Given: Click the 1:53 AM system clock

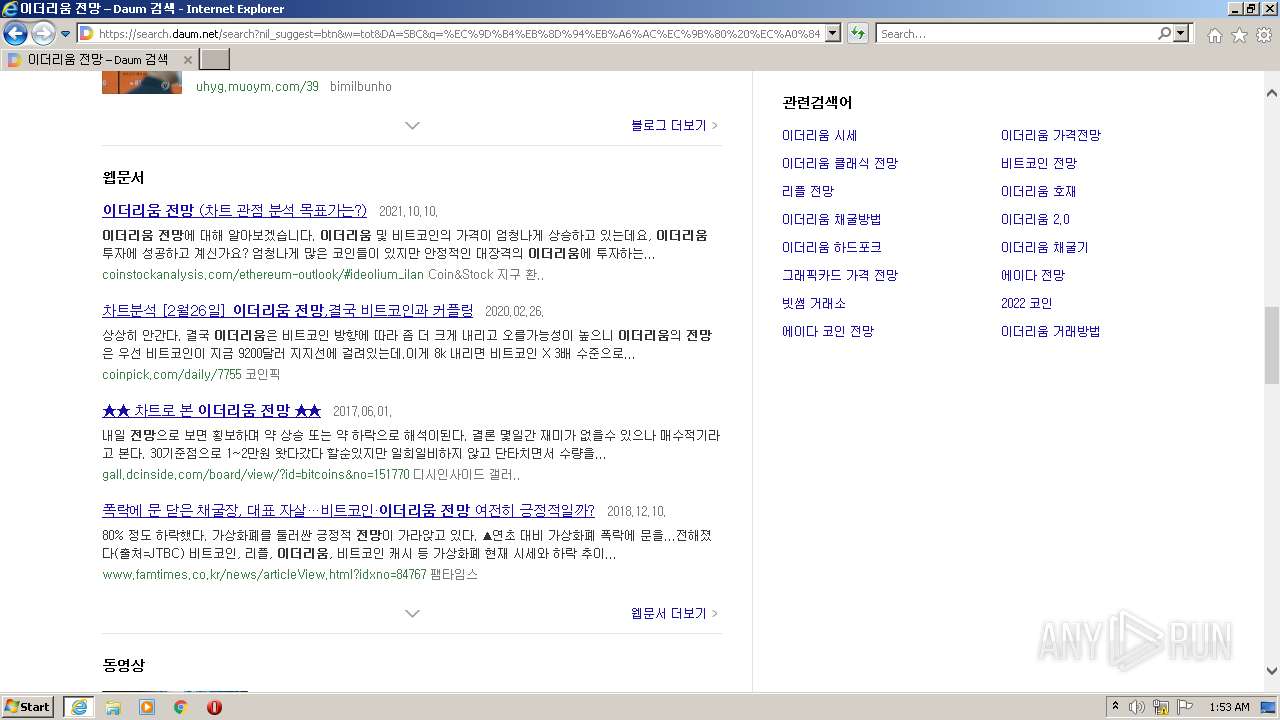Looking at the screenshot, I should pos(1229,707).
